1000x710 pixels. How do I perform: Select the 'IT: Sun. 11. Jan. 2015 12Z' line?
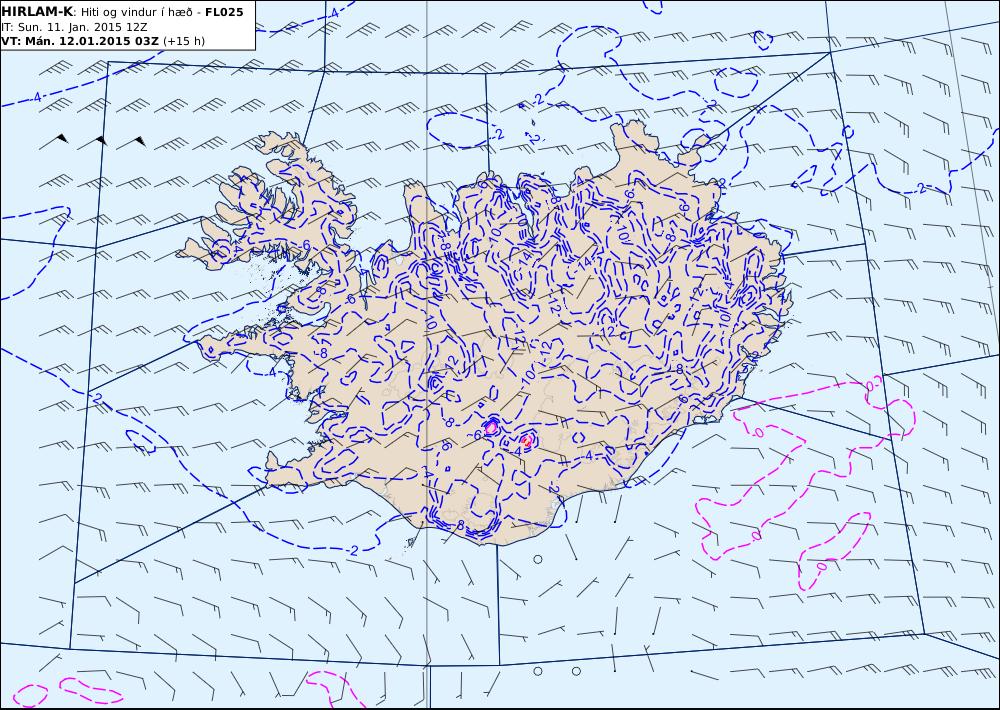(73, 27)
